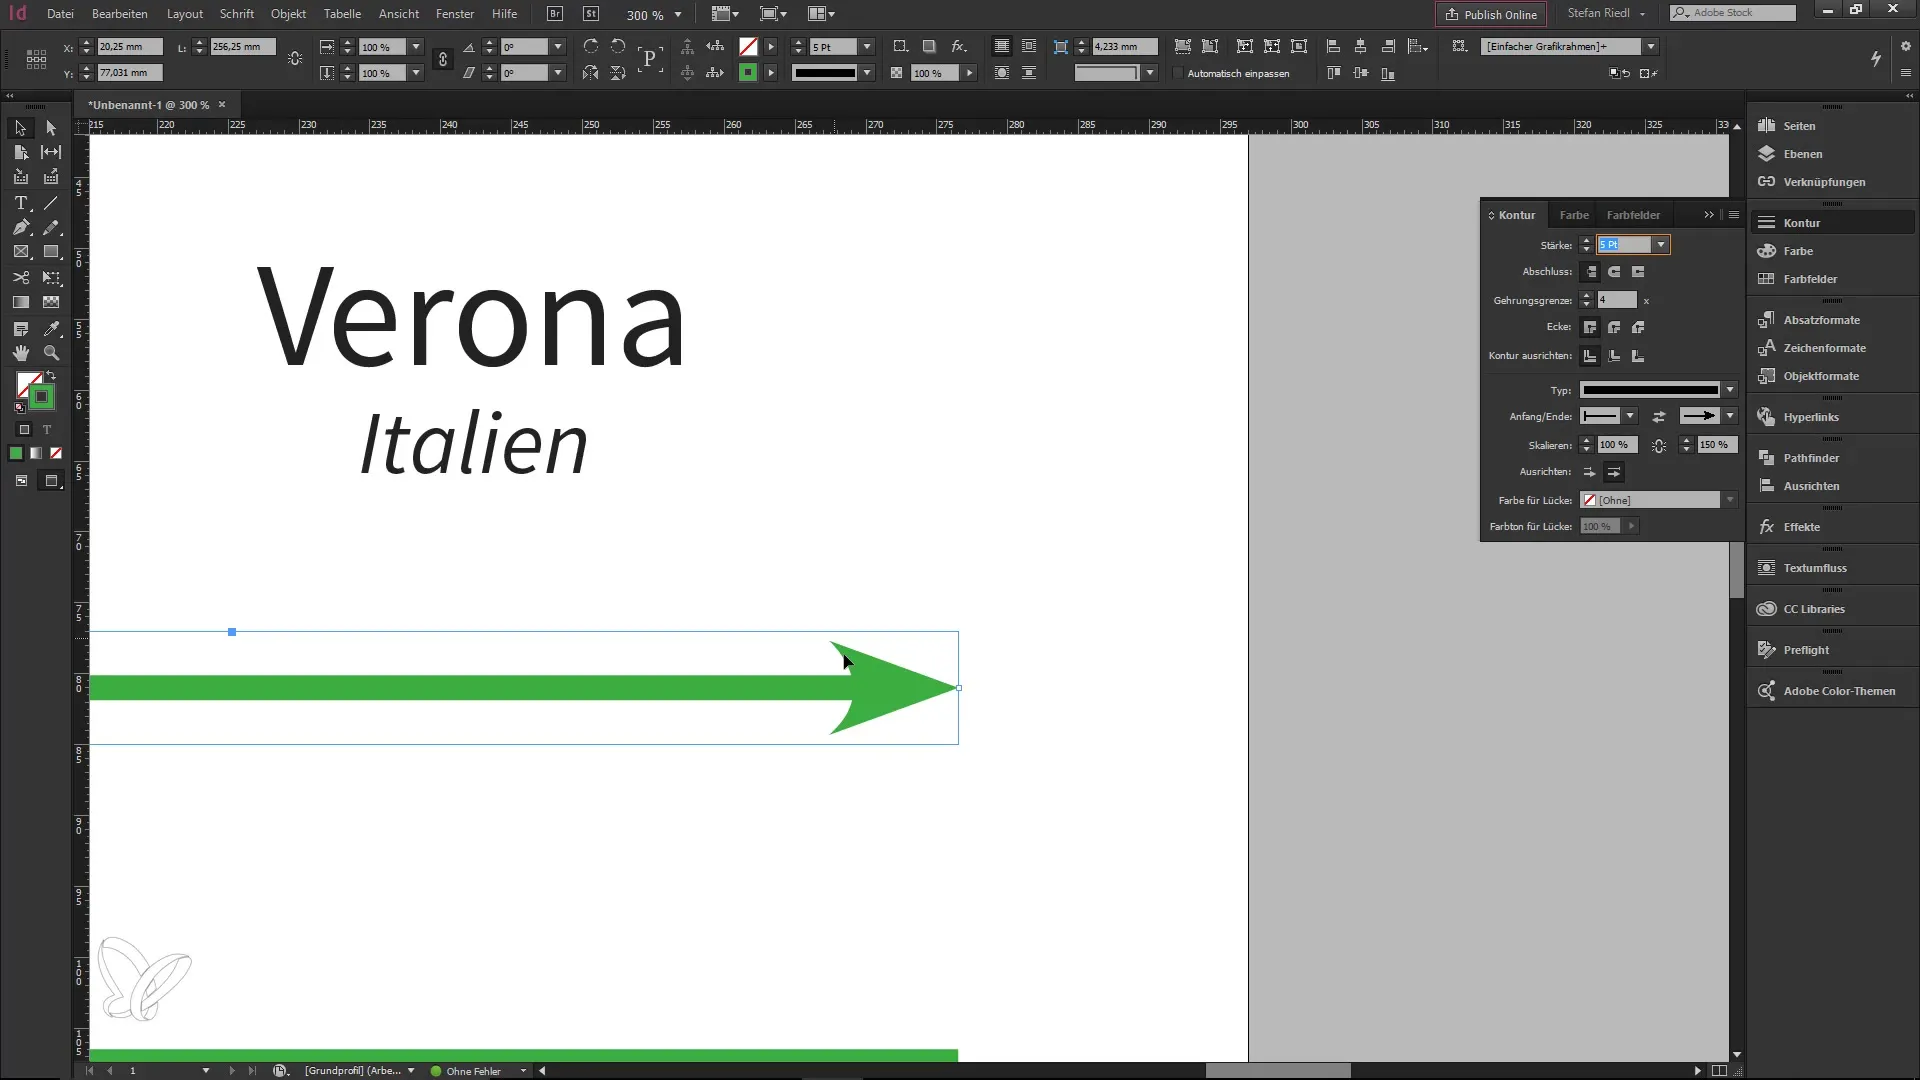
Task: Click the X position field 20,25 mm
Action: (x=129, y=47)
